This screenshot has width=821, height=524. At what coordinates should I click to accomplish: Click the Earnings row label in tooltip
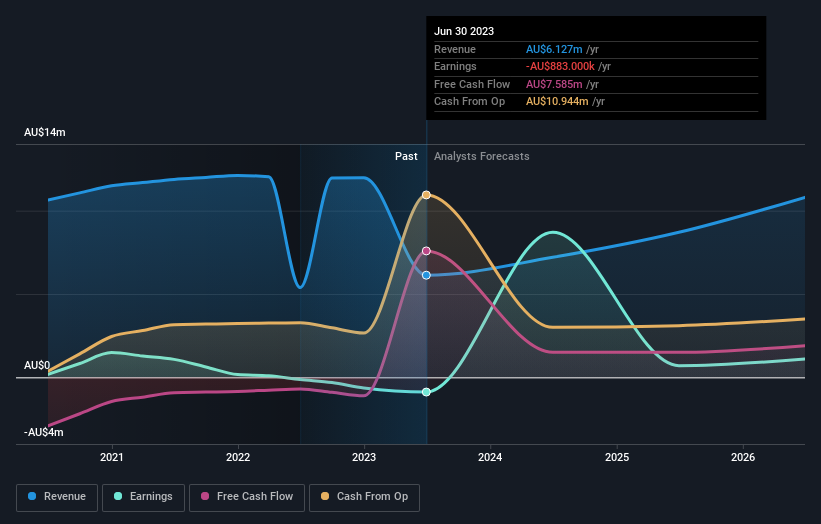click(x=456, y=66)
